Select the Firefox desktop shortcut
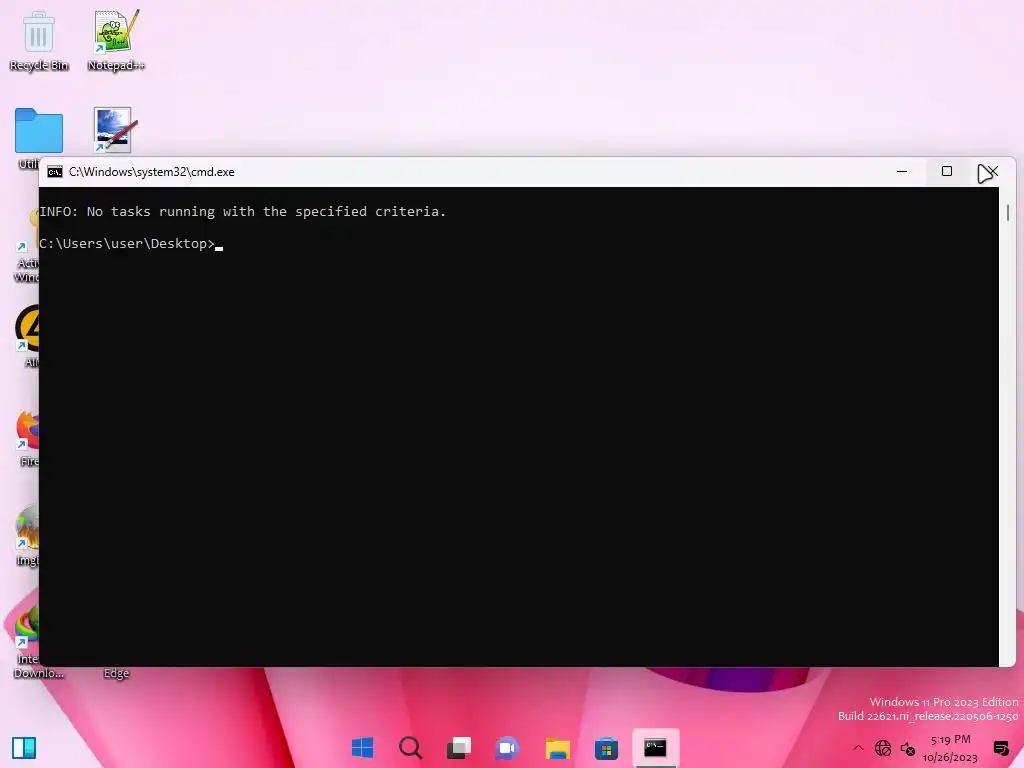This screenshot has width=1024, height=768. 27,437
